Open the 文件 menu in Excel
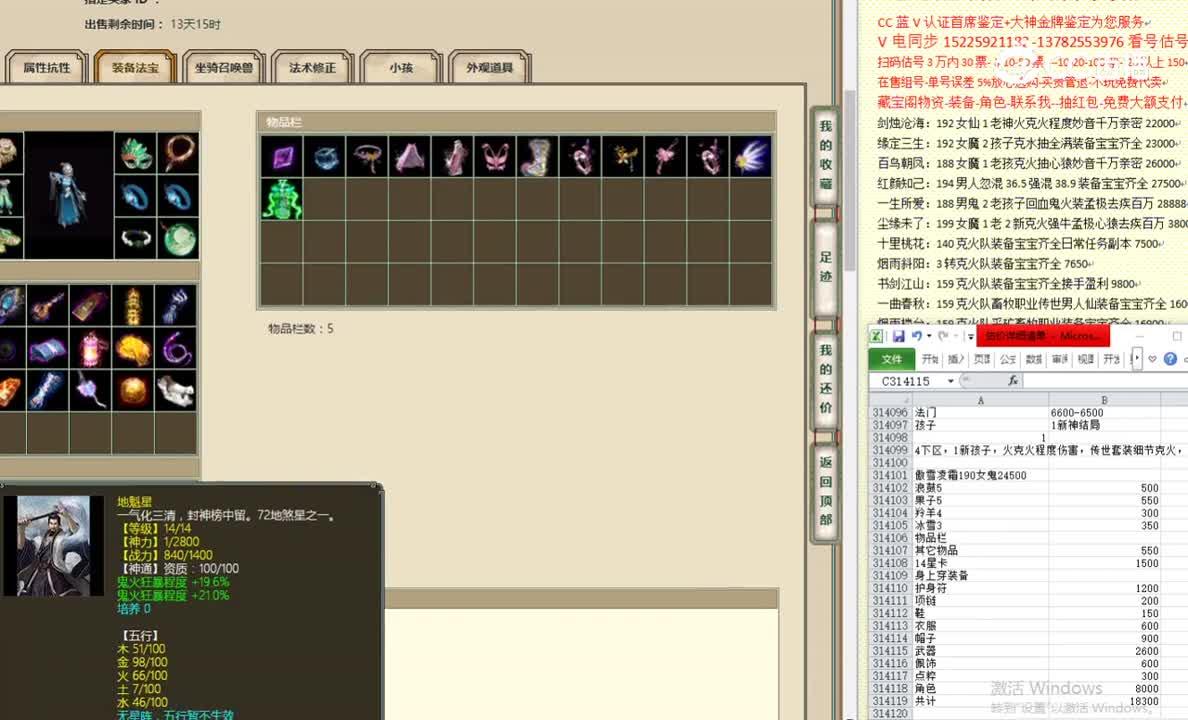Viewport: 1188px width, 720px height. (891, 359)
